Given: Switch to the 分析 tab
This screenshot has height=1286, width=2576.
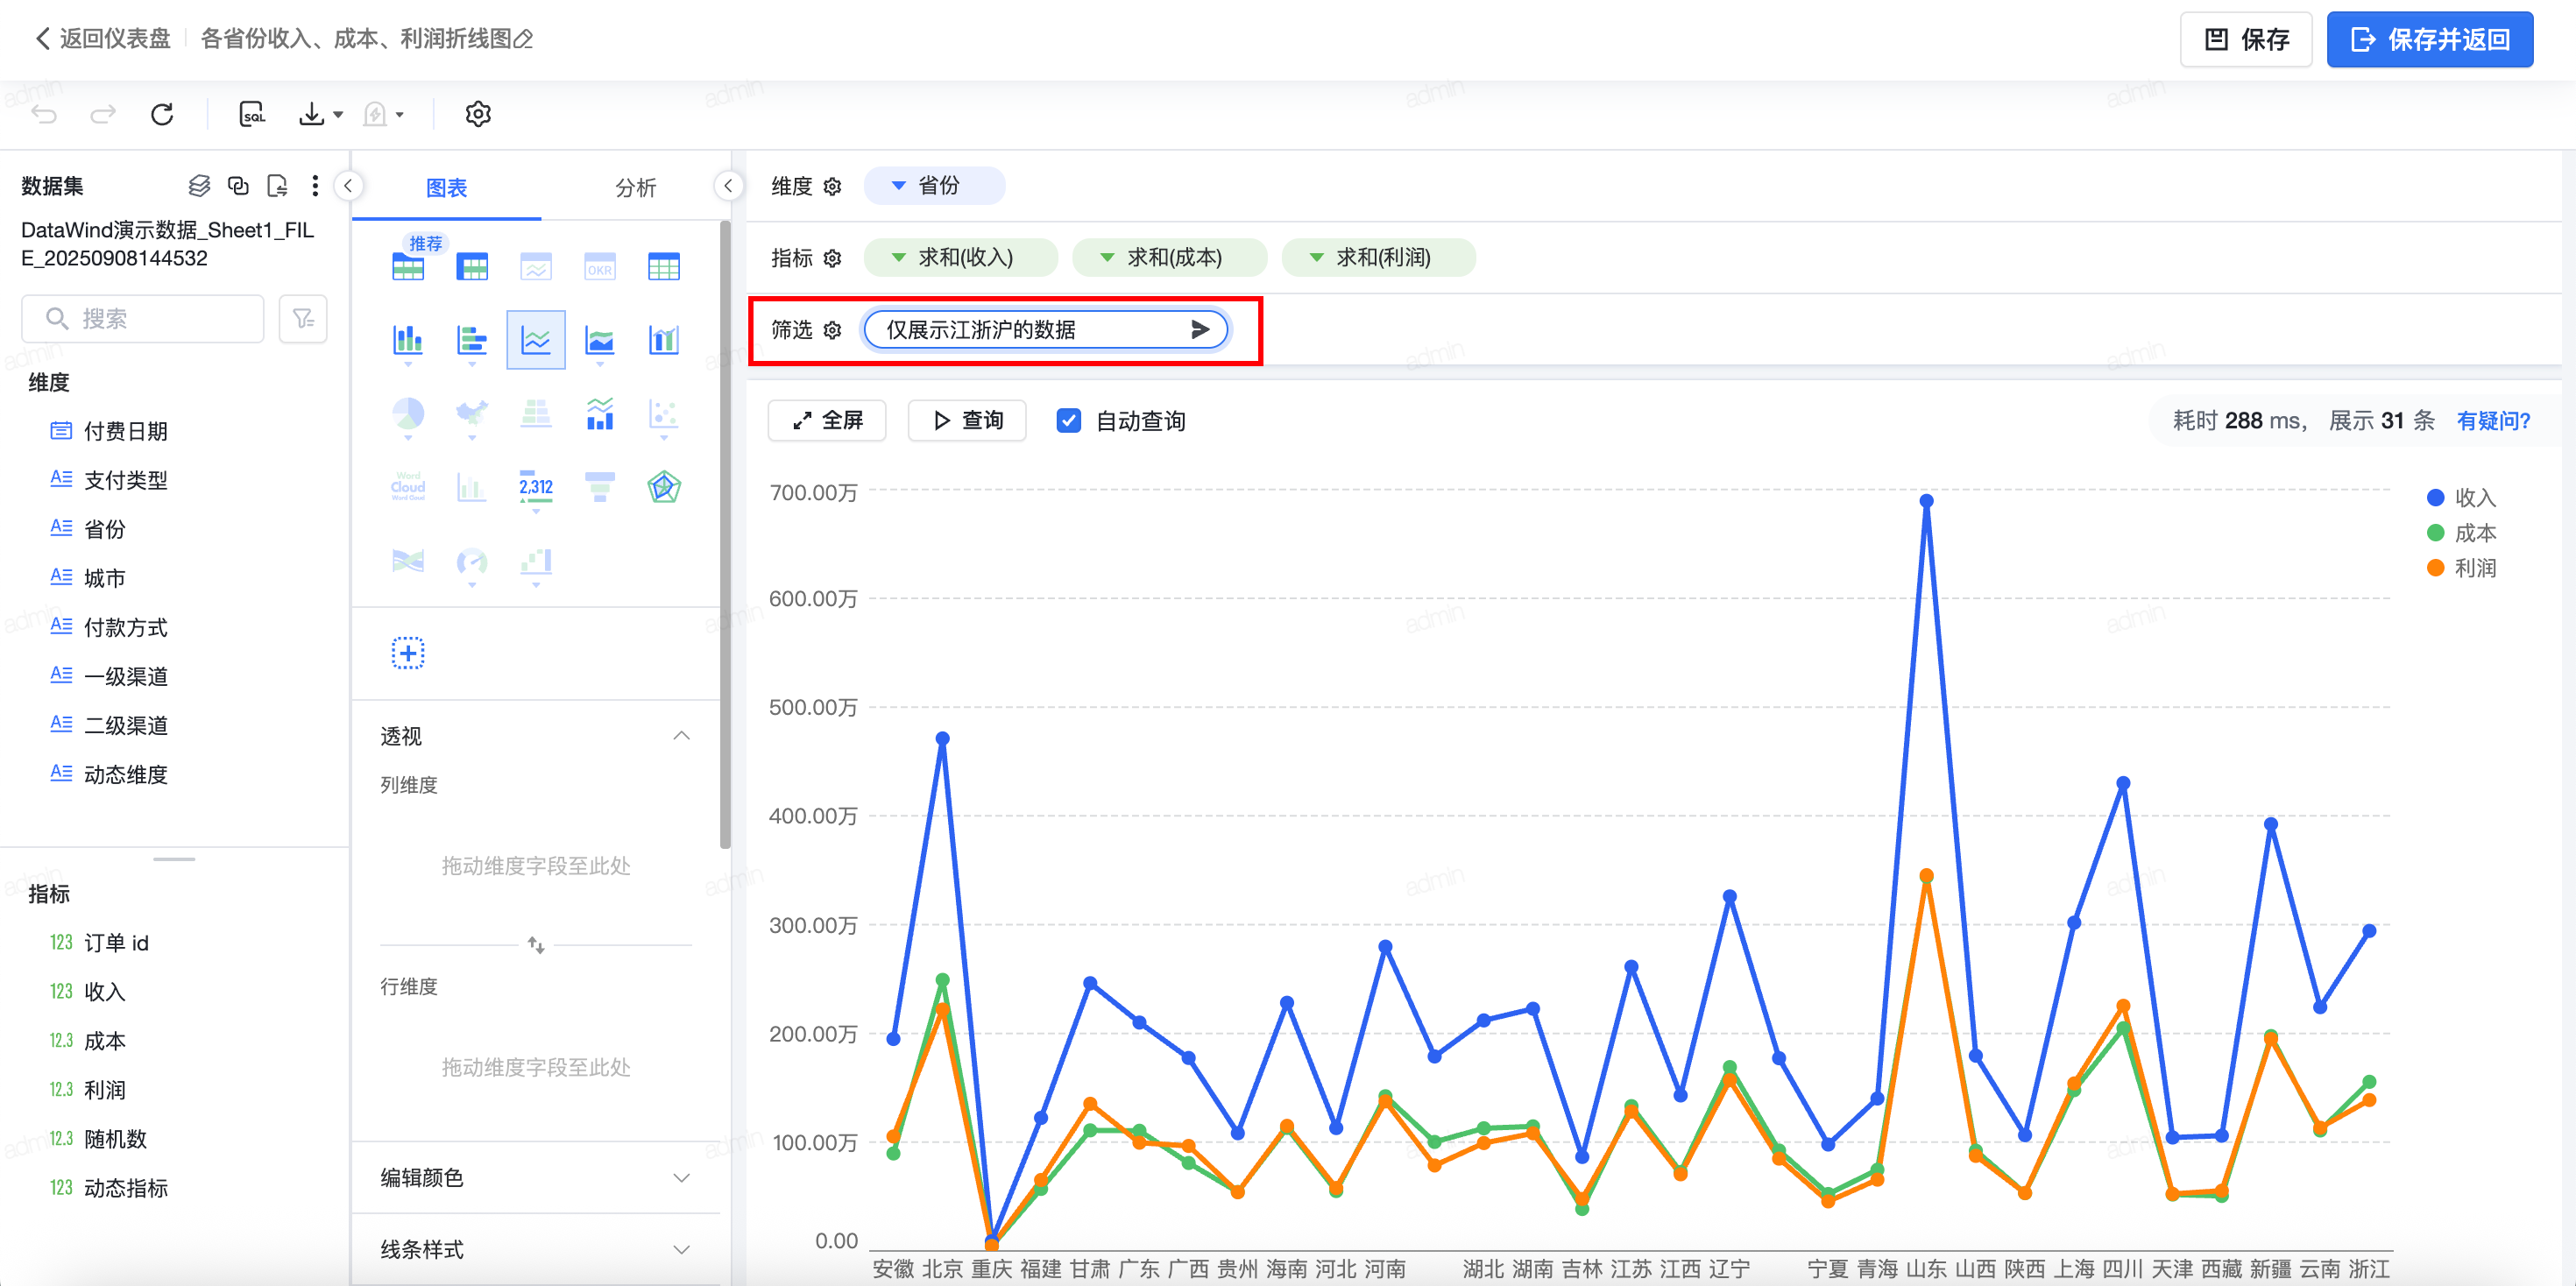Looking at the screenshot, I should coord(635,188).
